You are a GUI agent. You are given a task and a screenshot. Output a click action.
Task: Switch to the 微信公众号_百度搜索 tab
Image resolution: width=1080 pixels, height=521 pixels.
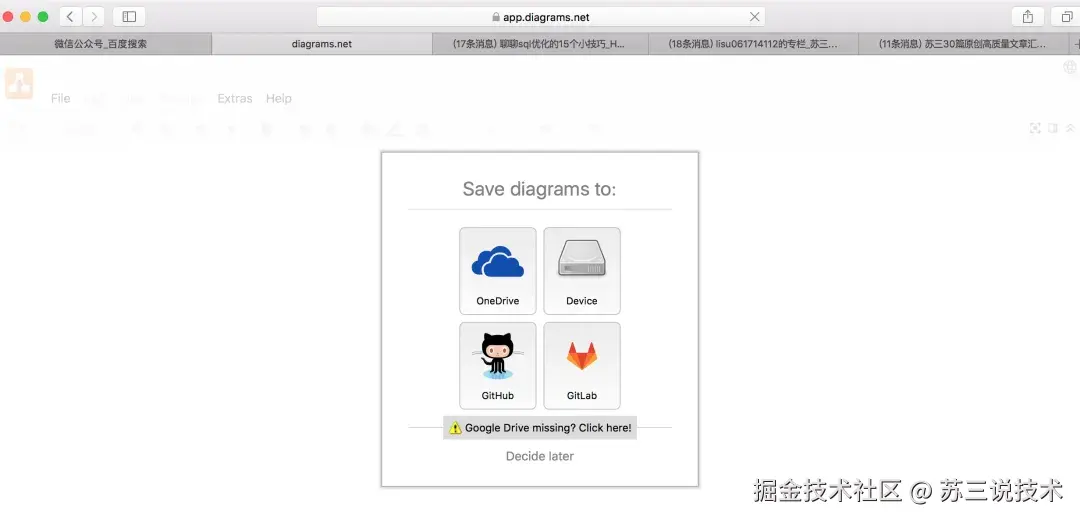(x=106, y=44)
